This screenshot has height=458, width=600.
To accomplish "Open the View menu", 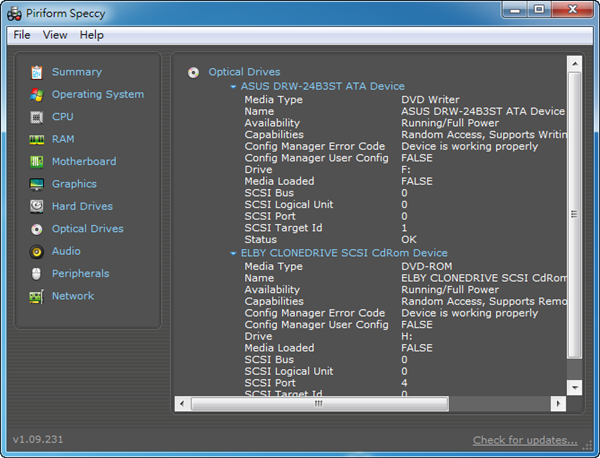I will coord(55,35).
